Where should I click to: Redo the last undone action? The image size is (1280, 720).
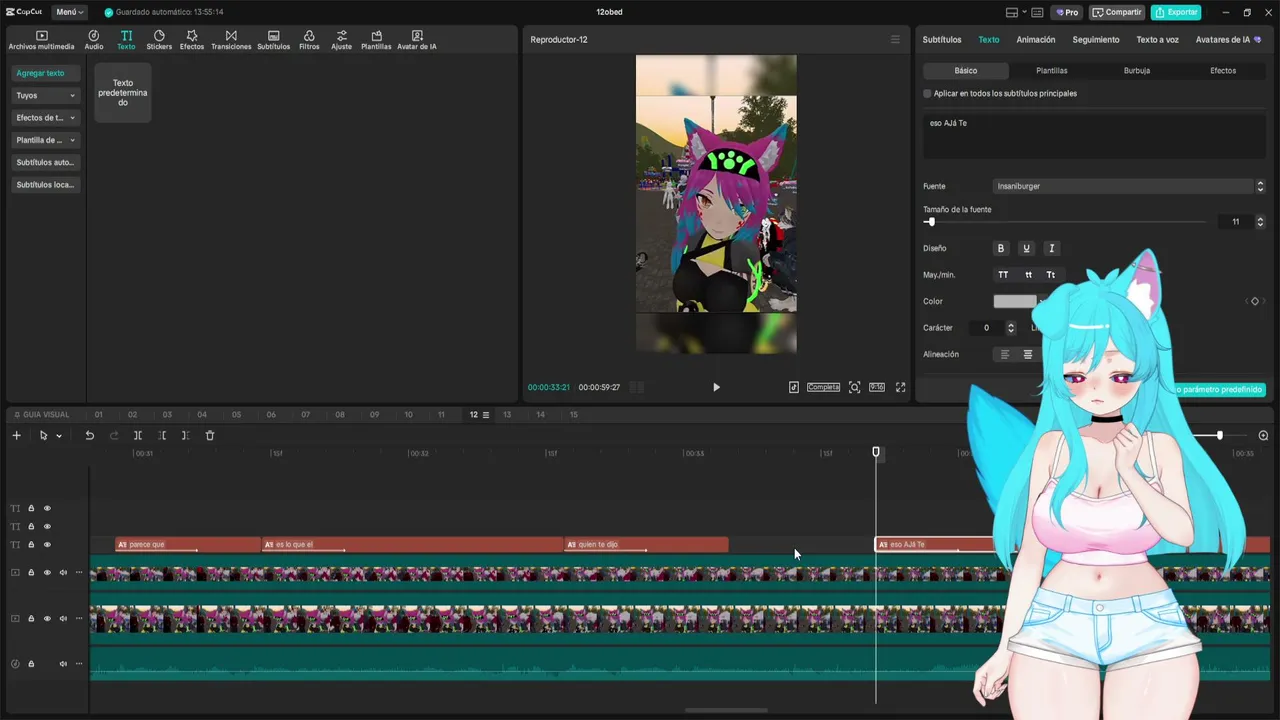click(114, 435)
